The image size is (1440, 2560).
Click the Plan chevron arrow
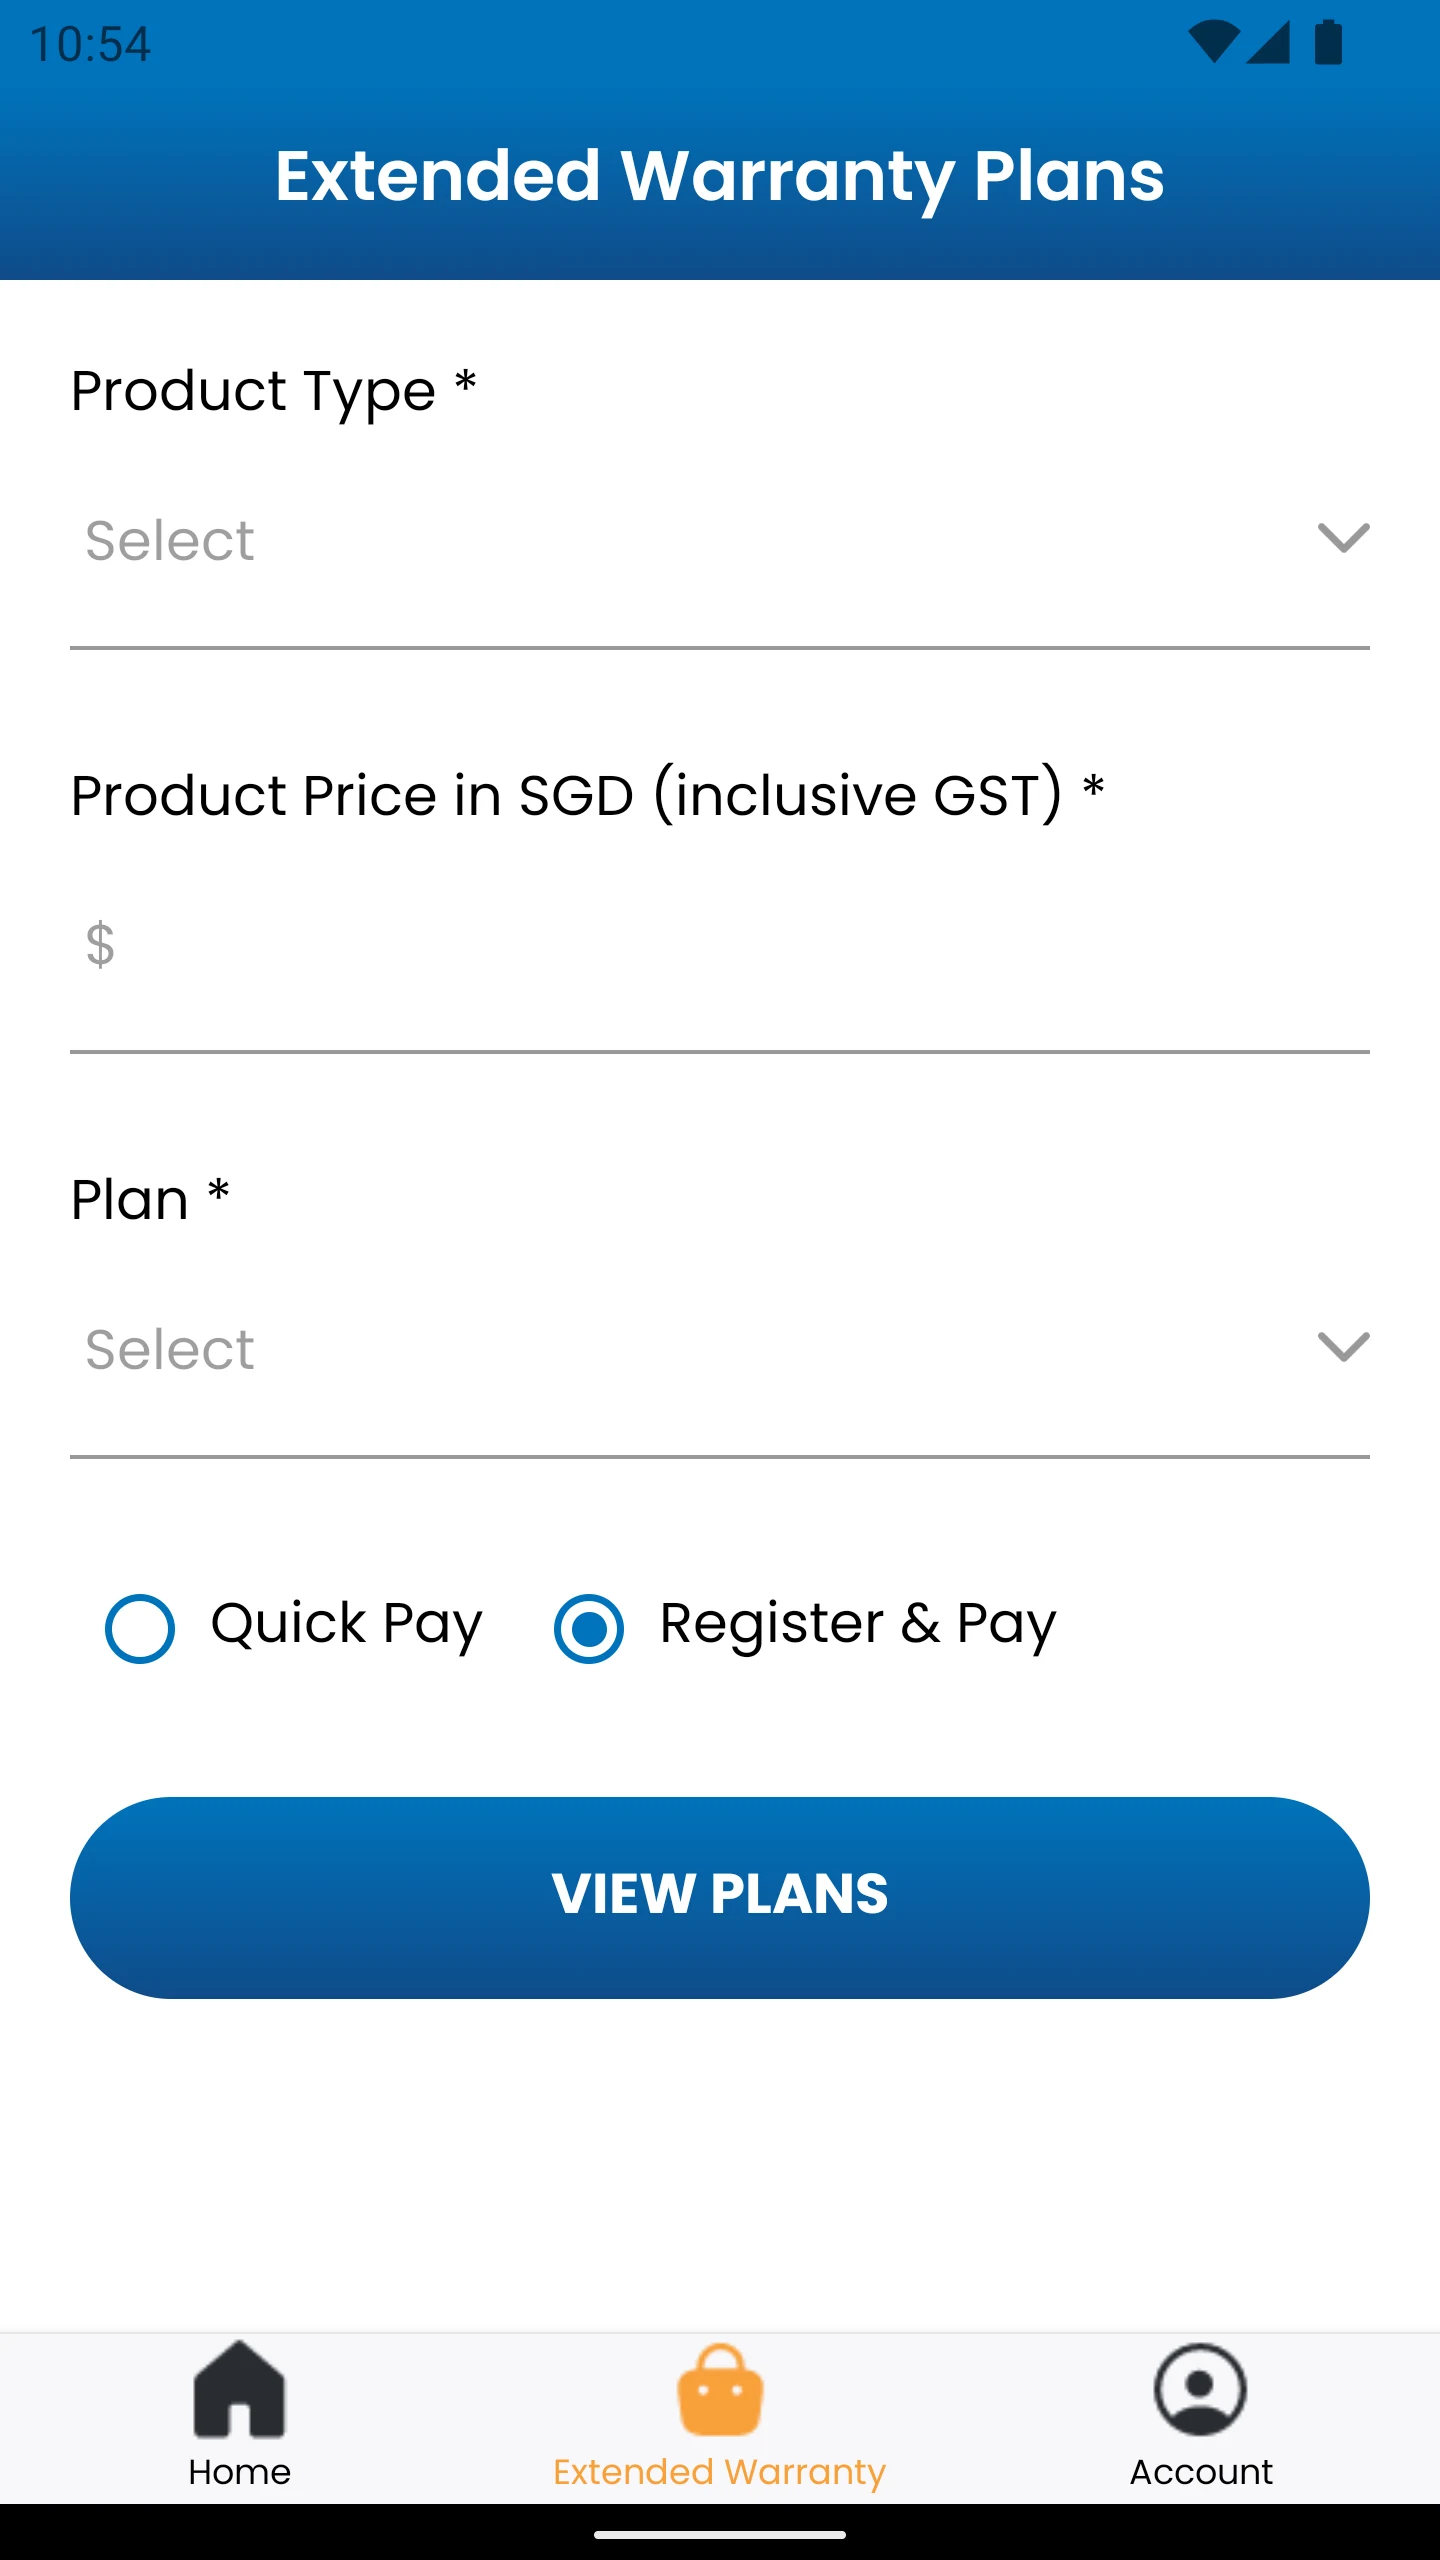click(x=1343, y=1347)
